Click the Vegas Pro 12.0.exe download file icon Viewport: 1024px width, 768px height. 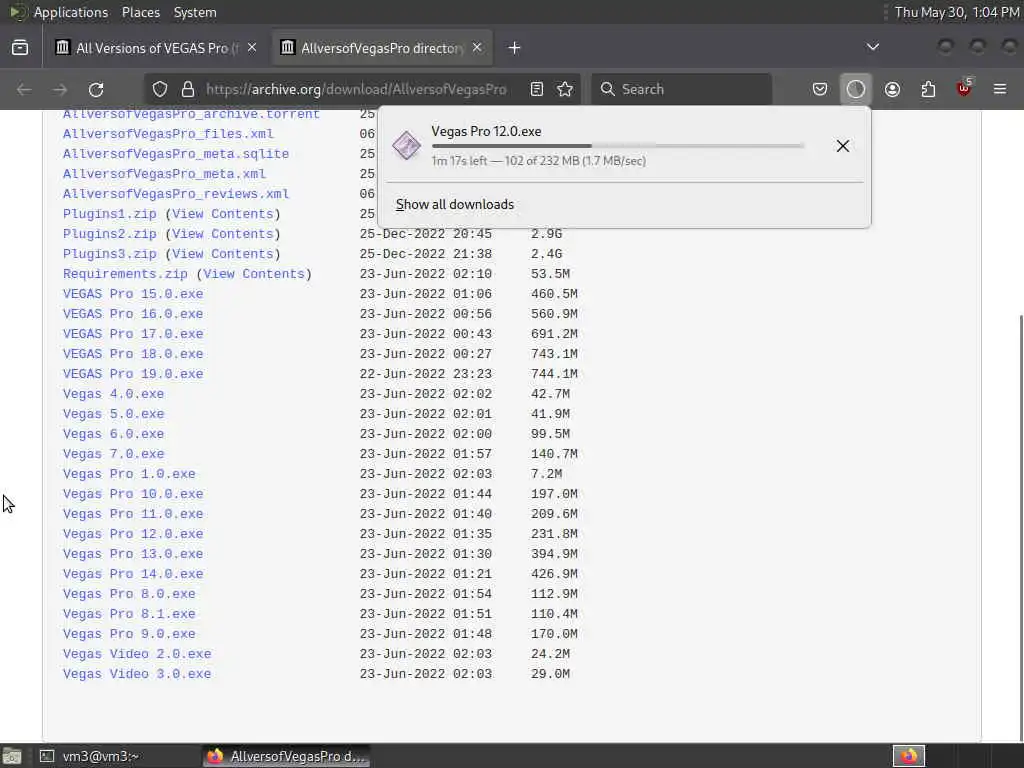tap(406, 145)
